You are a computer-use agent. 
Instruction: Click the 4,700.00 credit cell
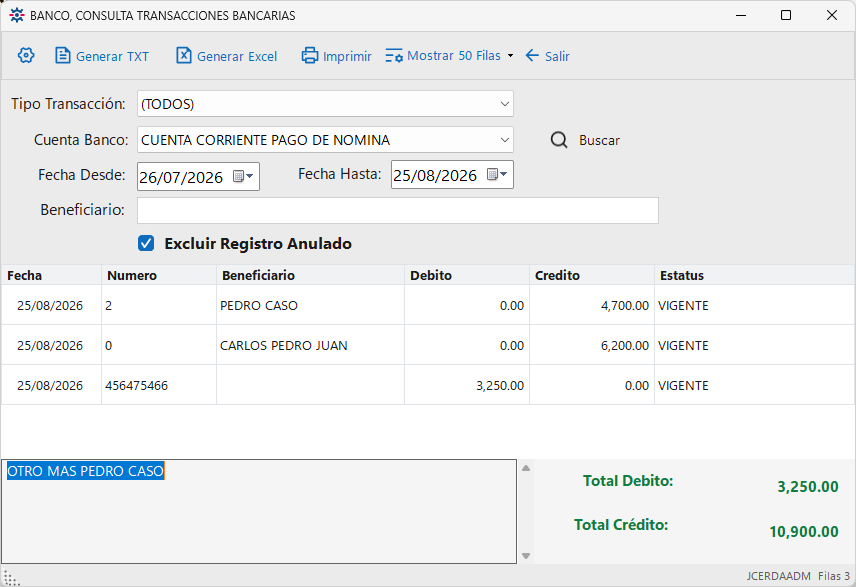pos(592,305)
